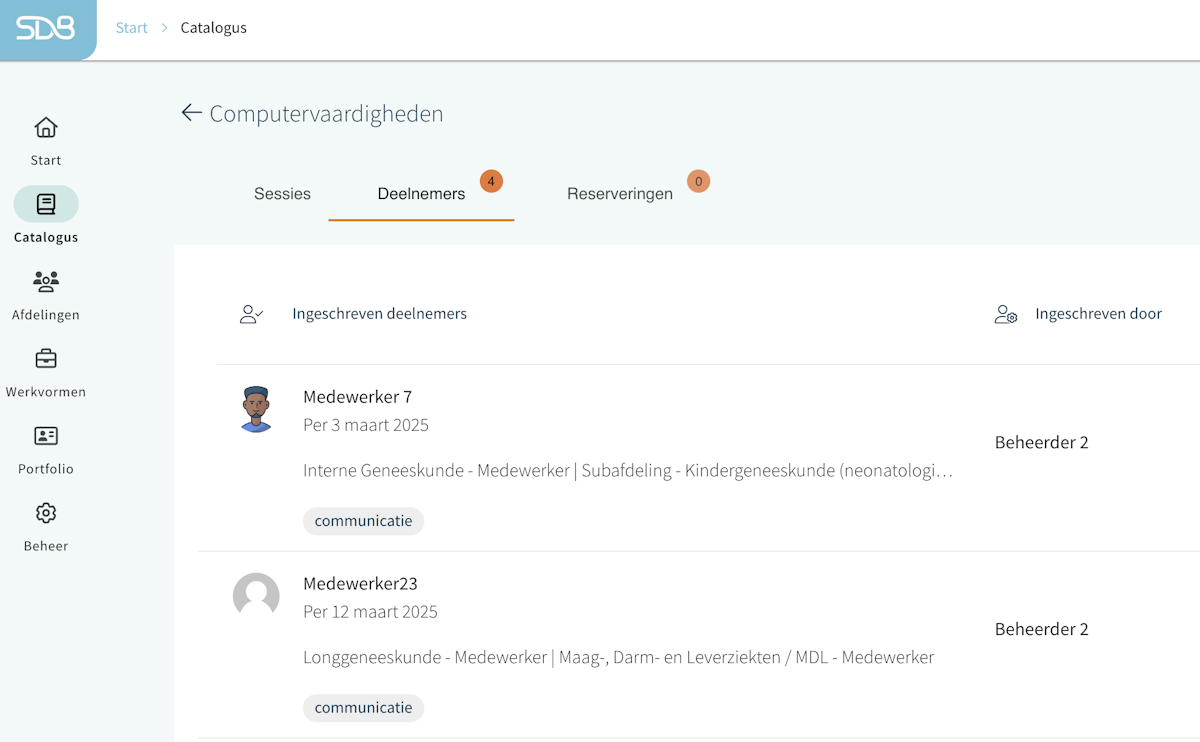Click the SDB logo
1200x742 pixels.
(x=46, y=28)
